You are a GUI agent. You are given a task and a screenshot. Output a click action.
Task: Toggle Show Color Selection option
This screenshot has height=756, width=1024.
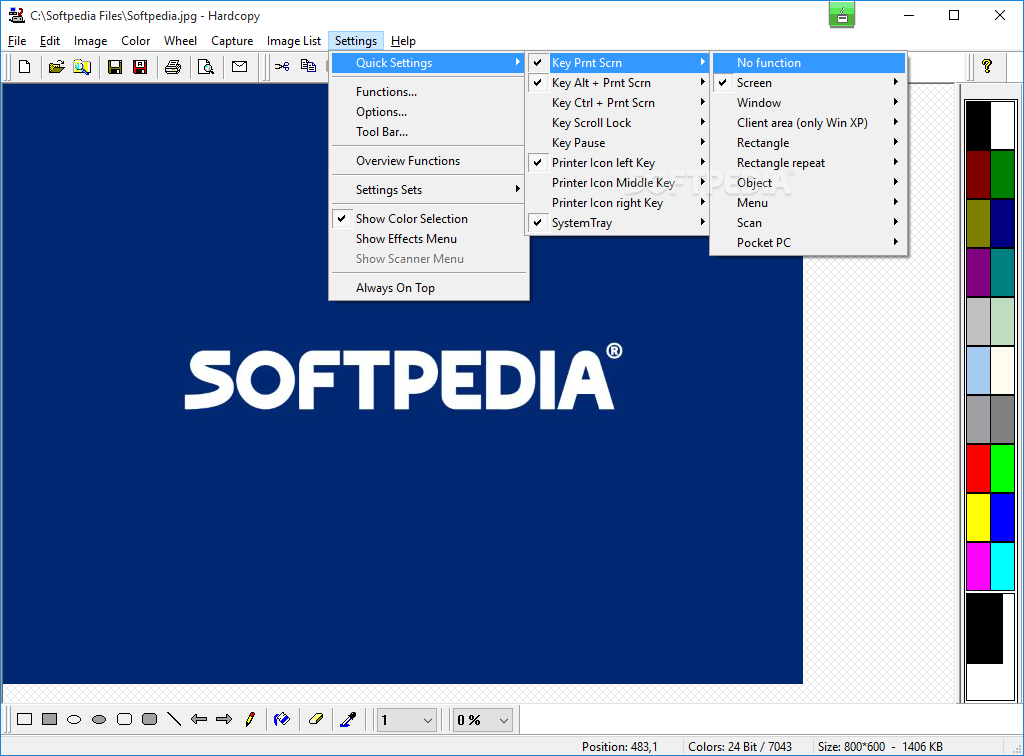pyautogui.click(x=428, y=219)
